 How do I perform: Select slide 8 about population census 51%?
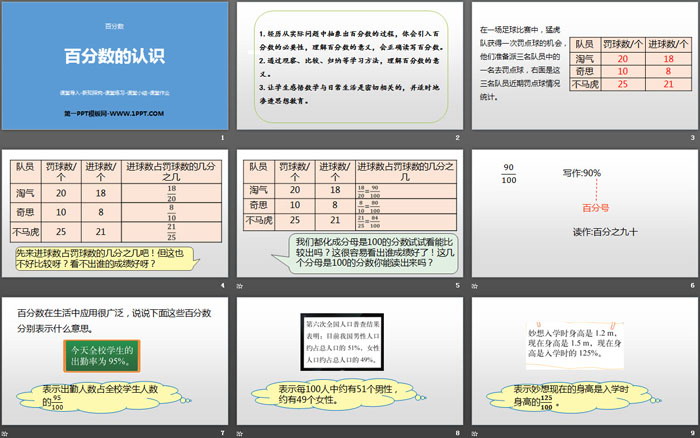pos(350,361)
